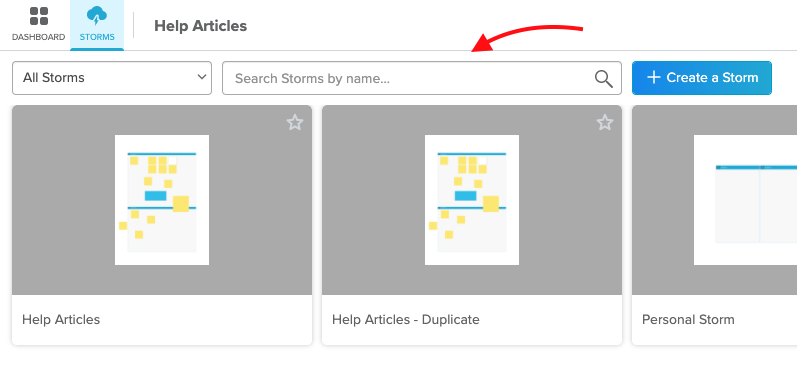
Task: Open the Help Articles title link
Action: tap(61, 320)
